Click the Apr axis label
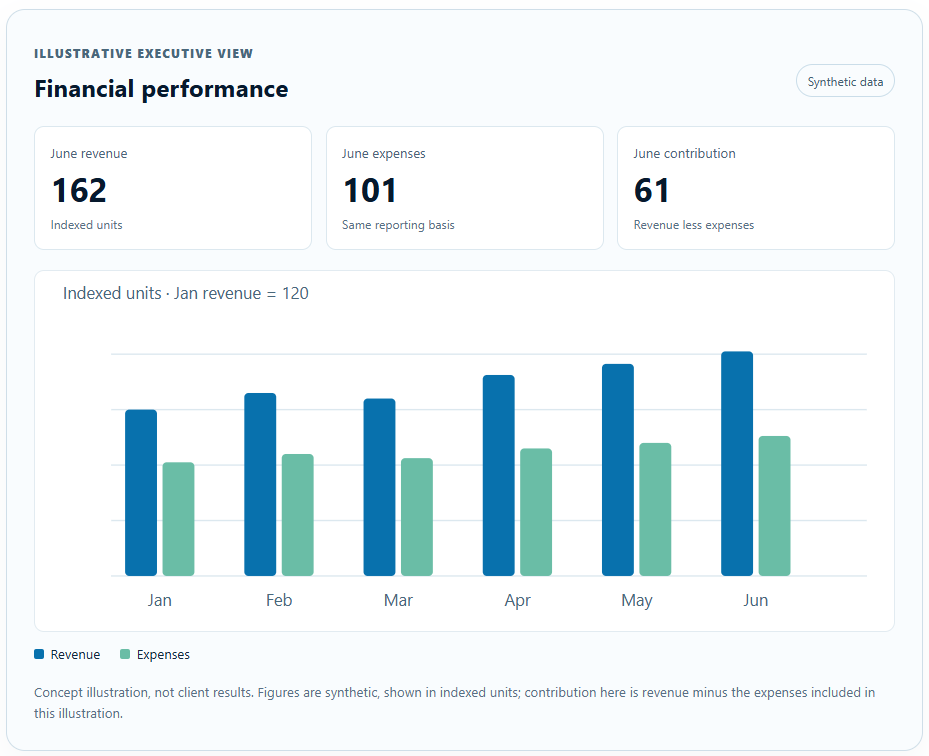The image size is (929, 756). pos(517,601)
